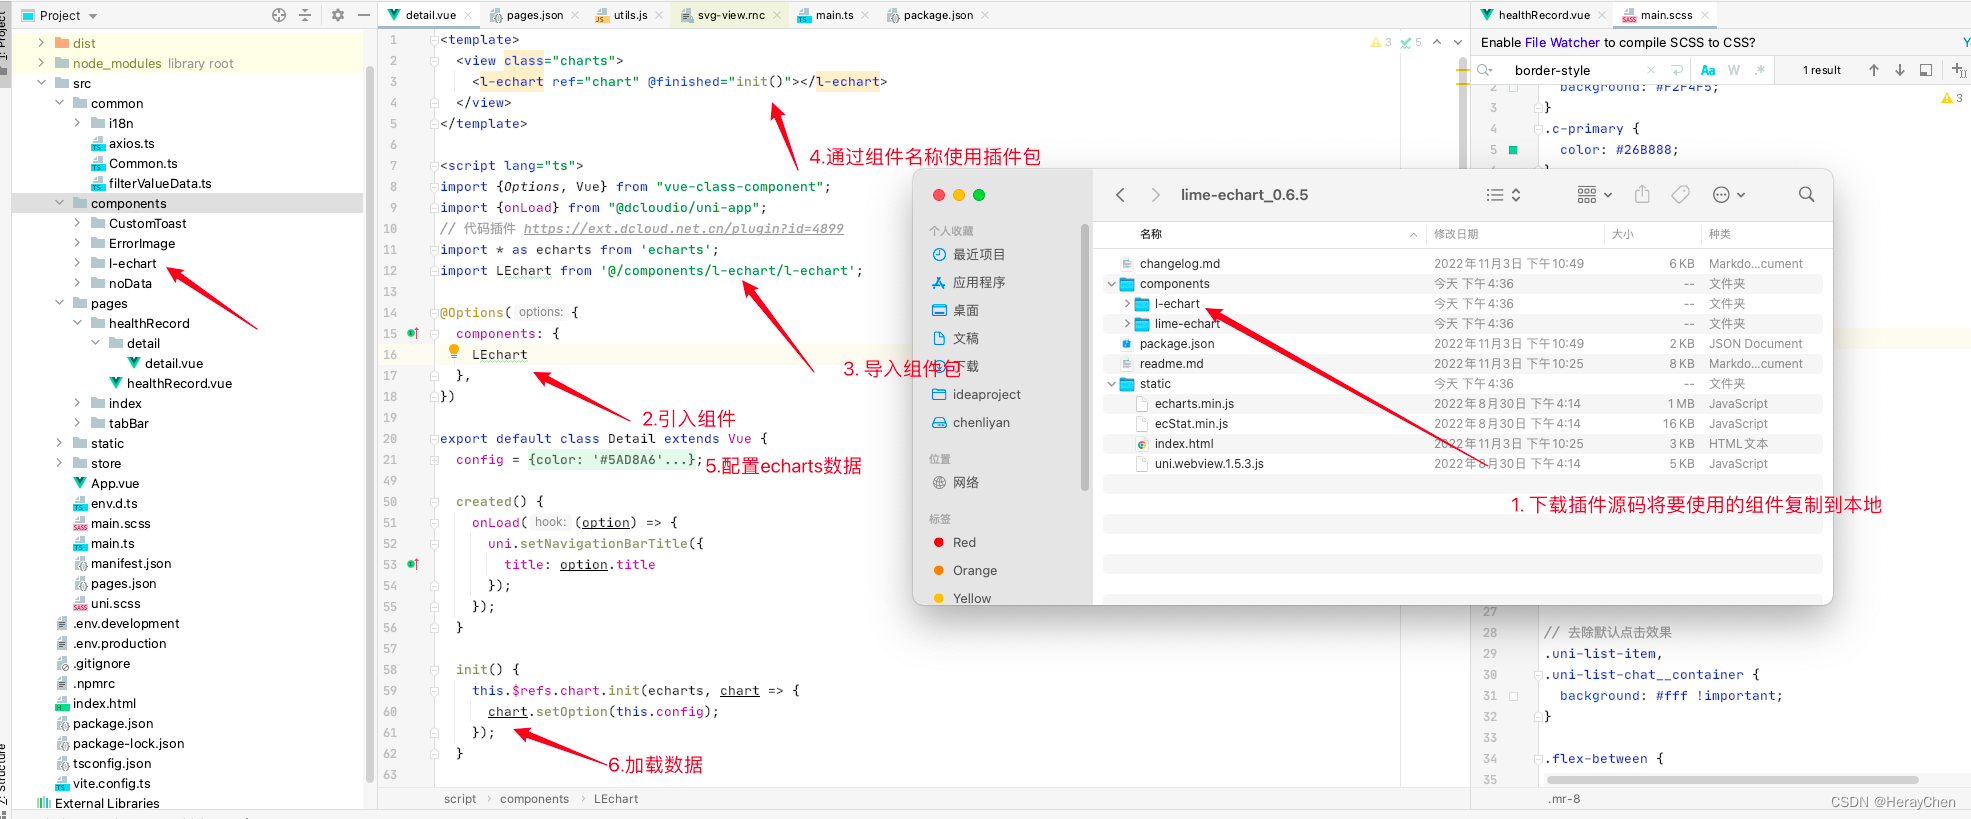Viewport: 1971px width, 819px height.
Task: Select the Orange tag in Finder sidebar
Action: click(x=965, y=570)
